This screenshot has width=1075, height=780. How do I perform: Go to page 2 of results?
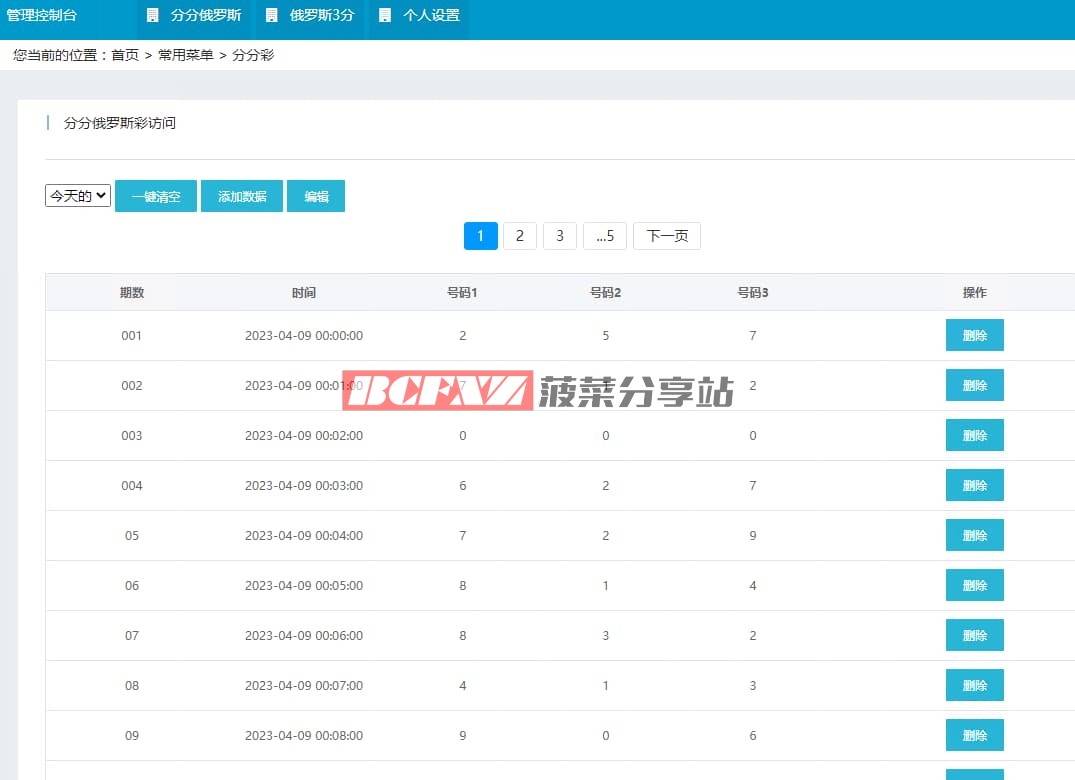tap(520, 236)
